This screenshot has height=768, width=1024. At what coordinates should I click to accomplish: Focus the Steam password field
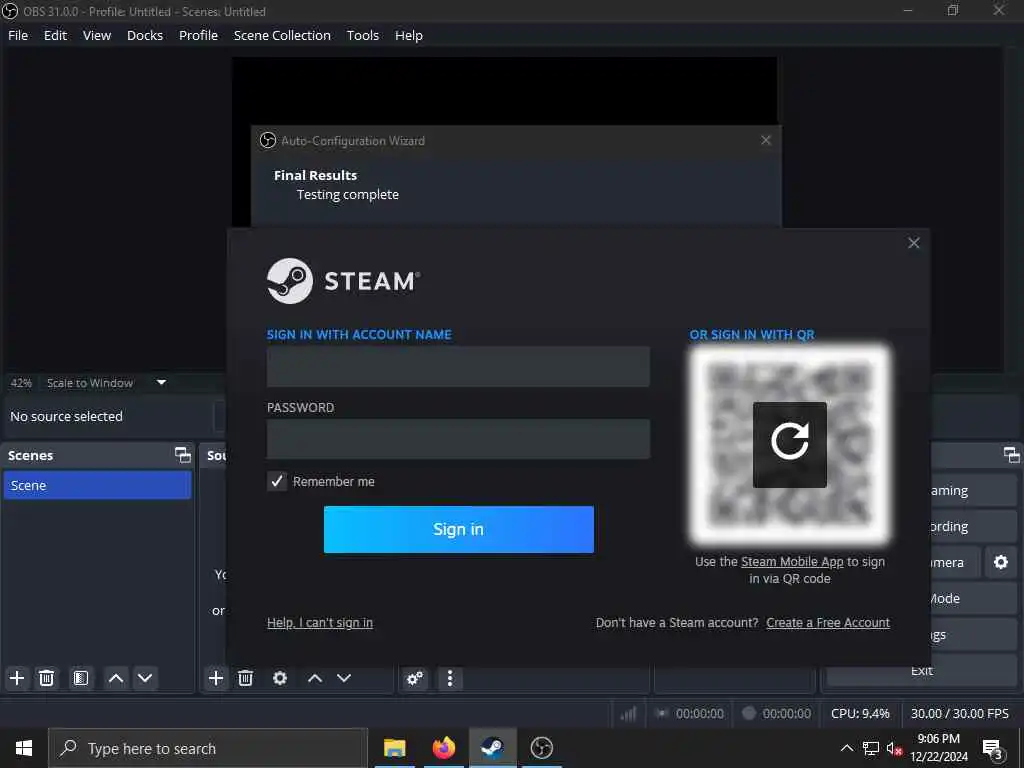458,438
